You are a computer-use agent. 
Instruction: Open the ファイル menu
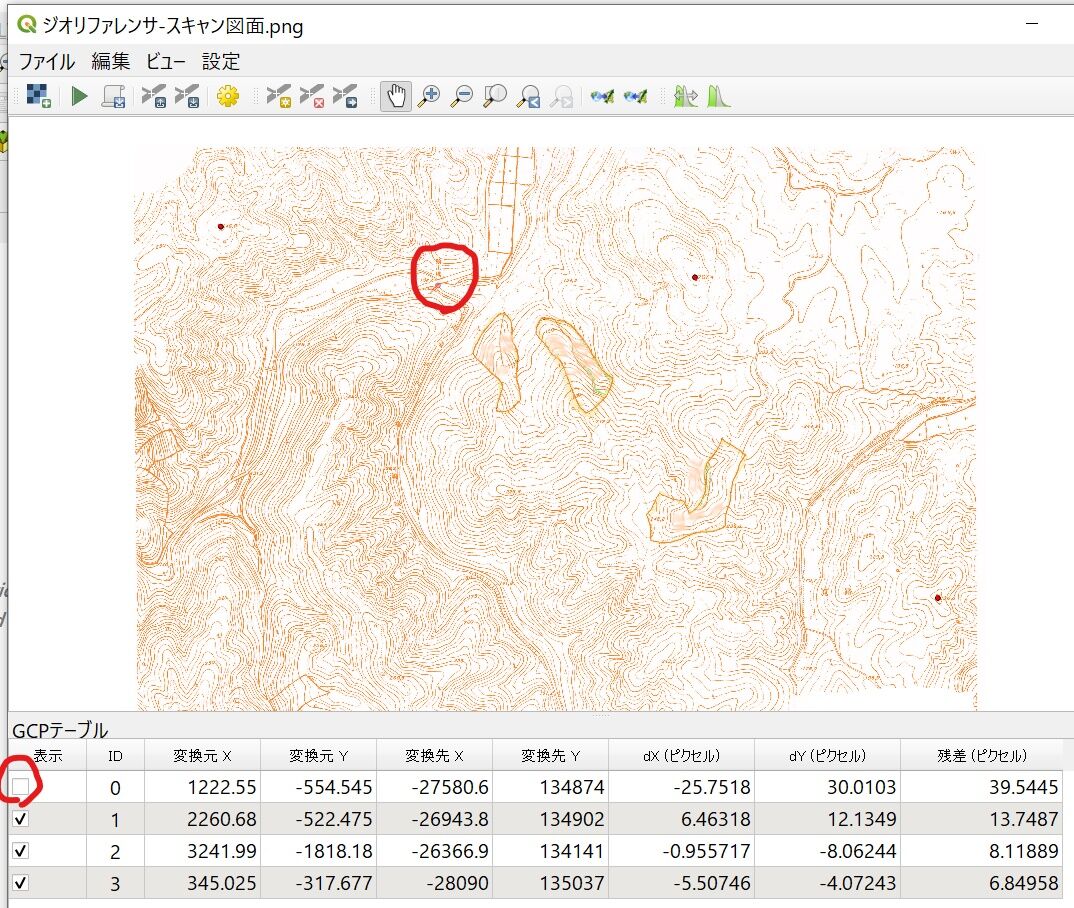click(47, 62)
